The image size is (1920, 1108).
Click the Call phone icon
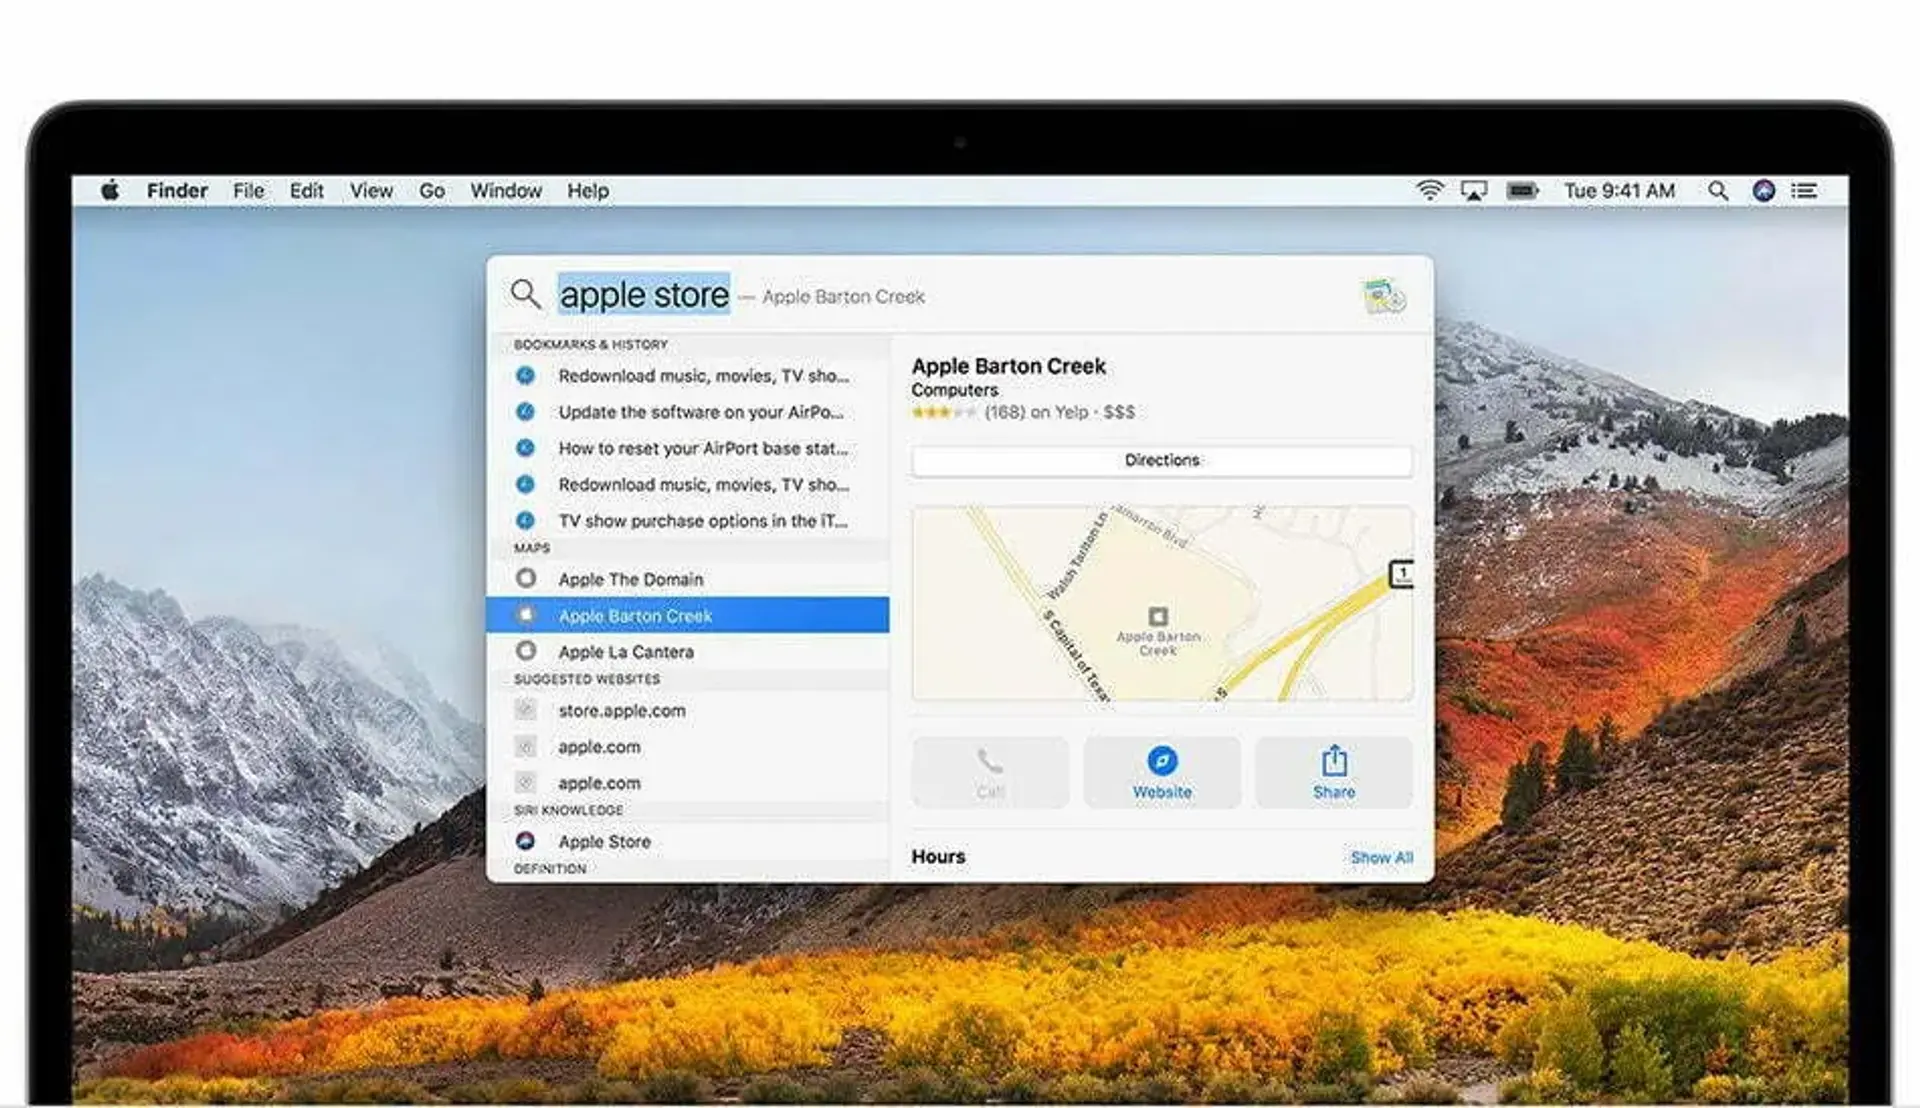990,761
